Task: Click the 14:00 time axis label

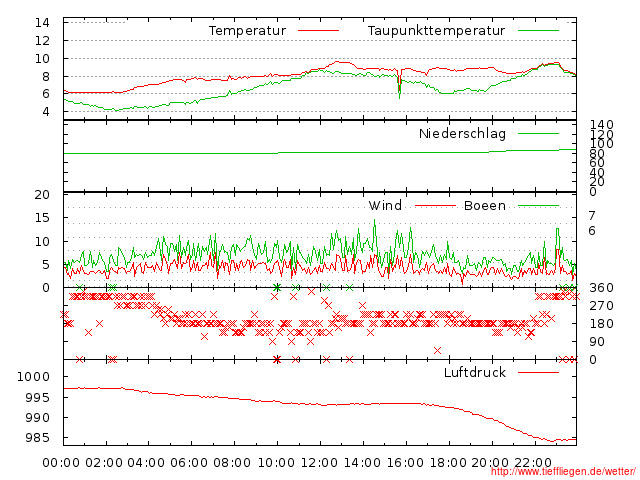Action: [x=362, y=463]
